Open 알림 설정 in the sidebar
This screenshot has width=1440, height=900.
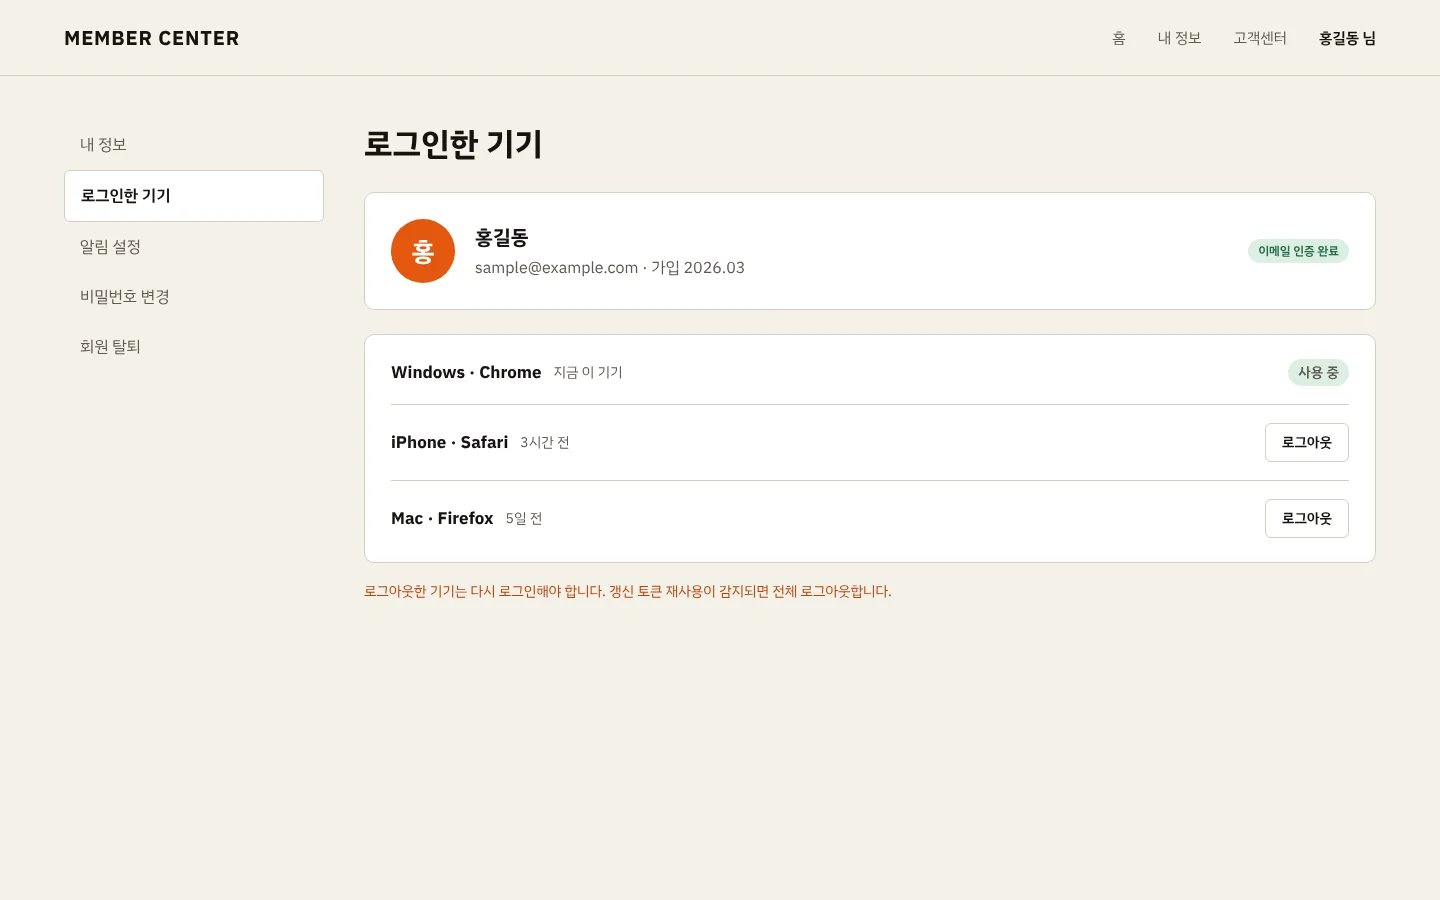coord(194,247)
